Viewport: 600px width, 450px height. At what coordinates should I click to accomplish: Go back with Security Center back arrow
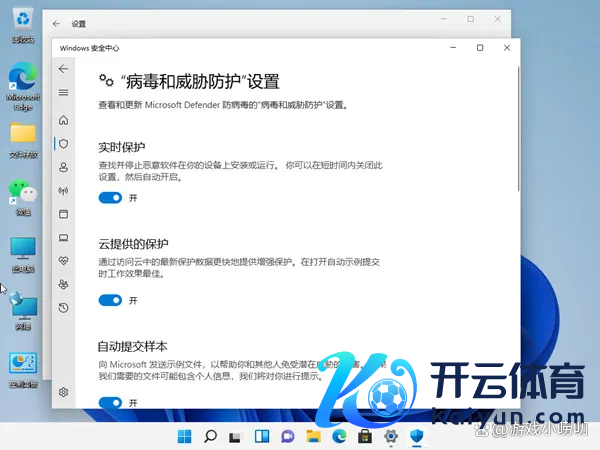click(64, 69)
